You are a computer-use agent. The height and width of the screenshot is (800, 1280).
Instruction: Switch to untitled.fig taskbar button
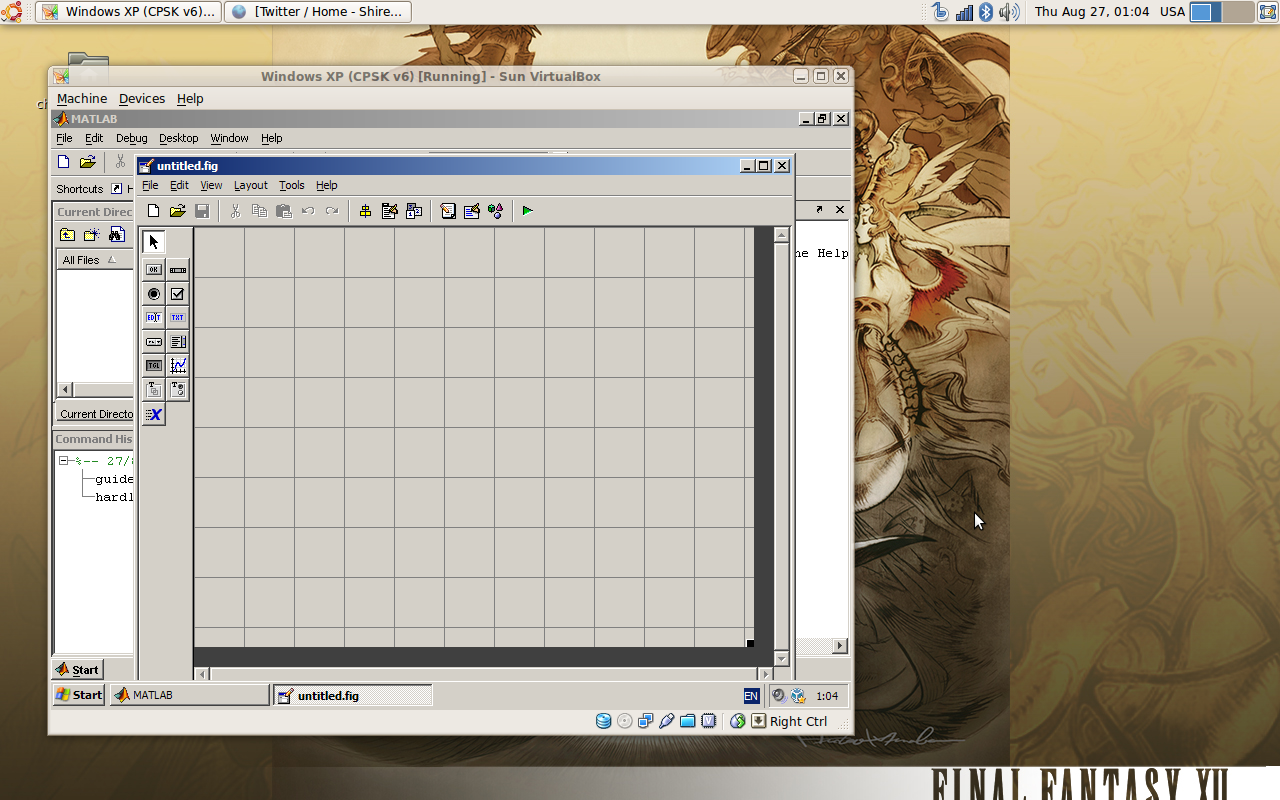tap(353, 695)
